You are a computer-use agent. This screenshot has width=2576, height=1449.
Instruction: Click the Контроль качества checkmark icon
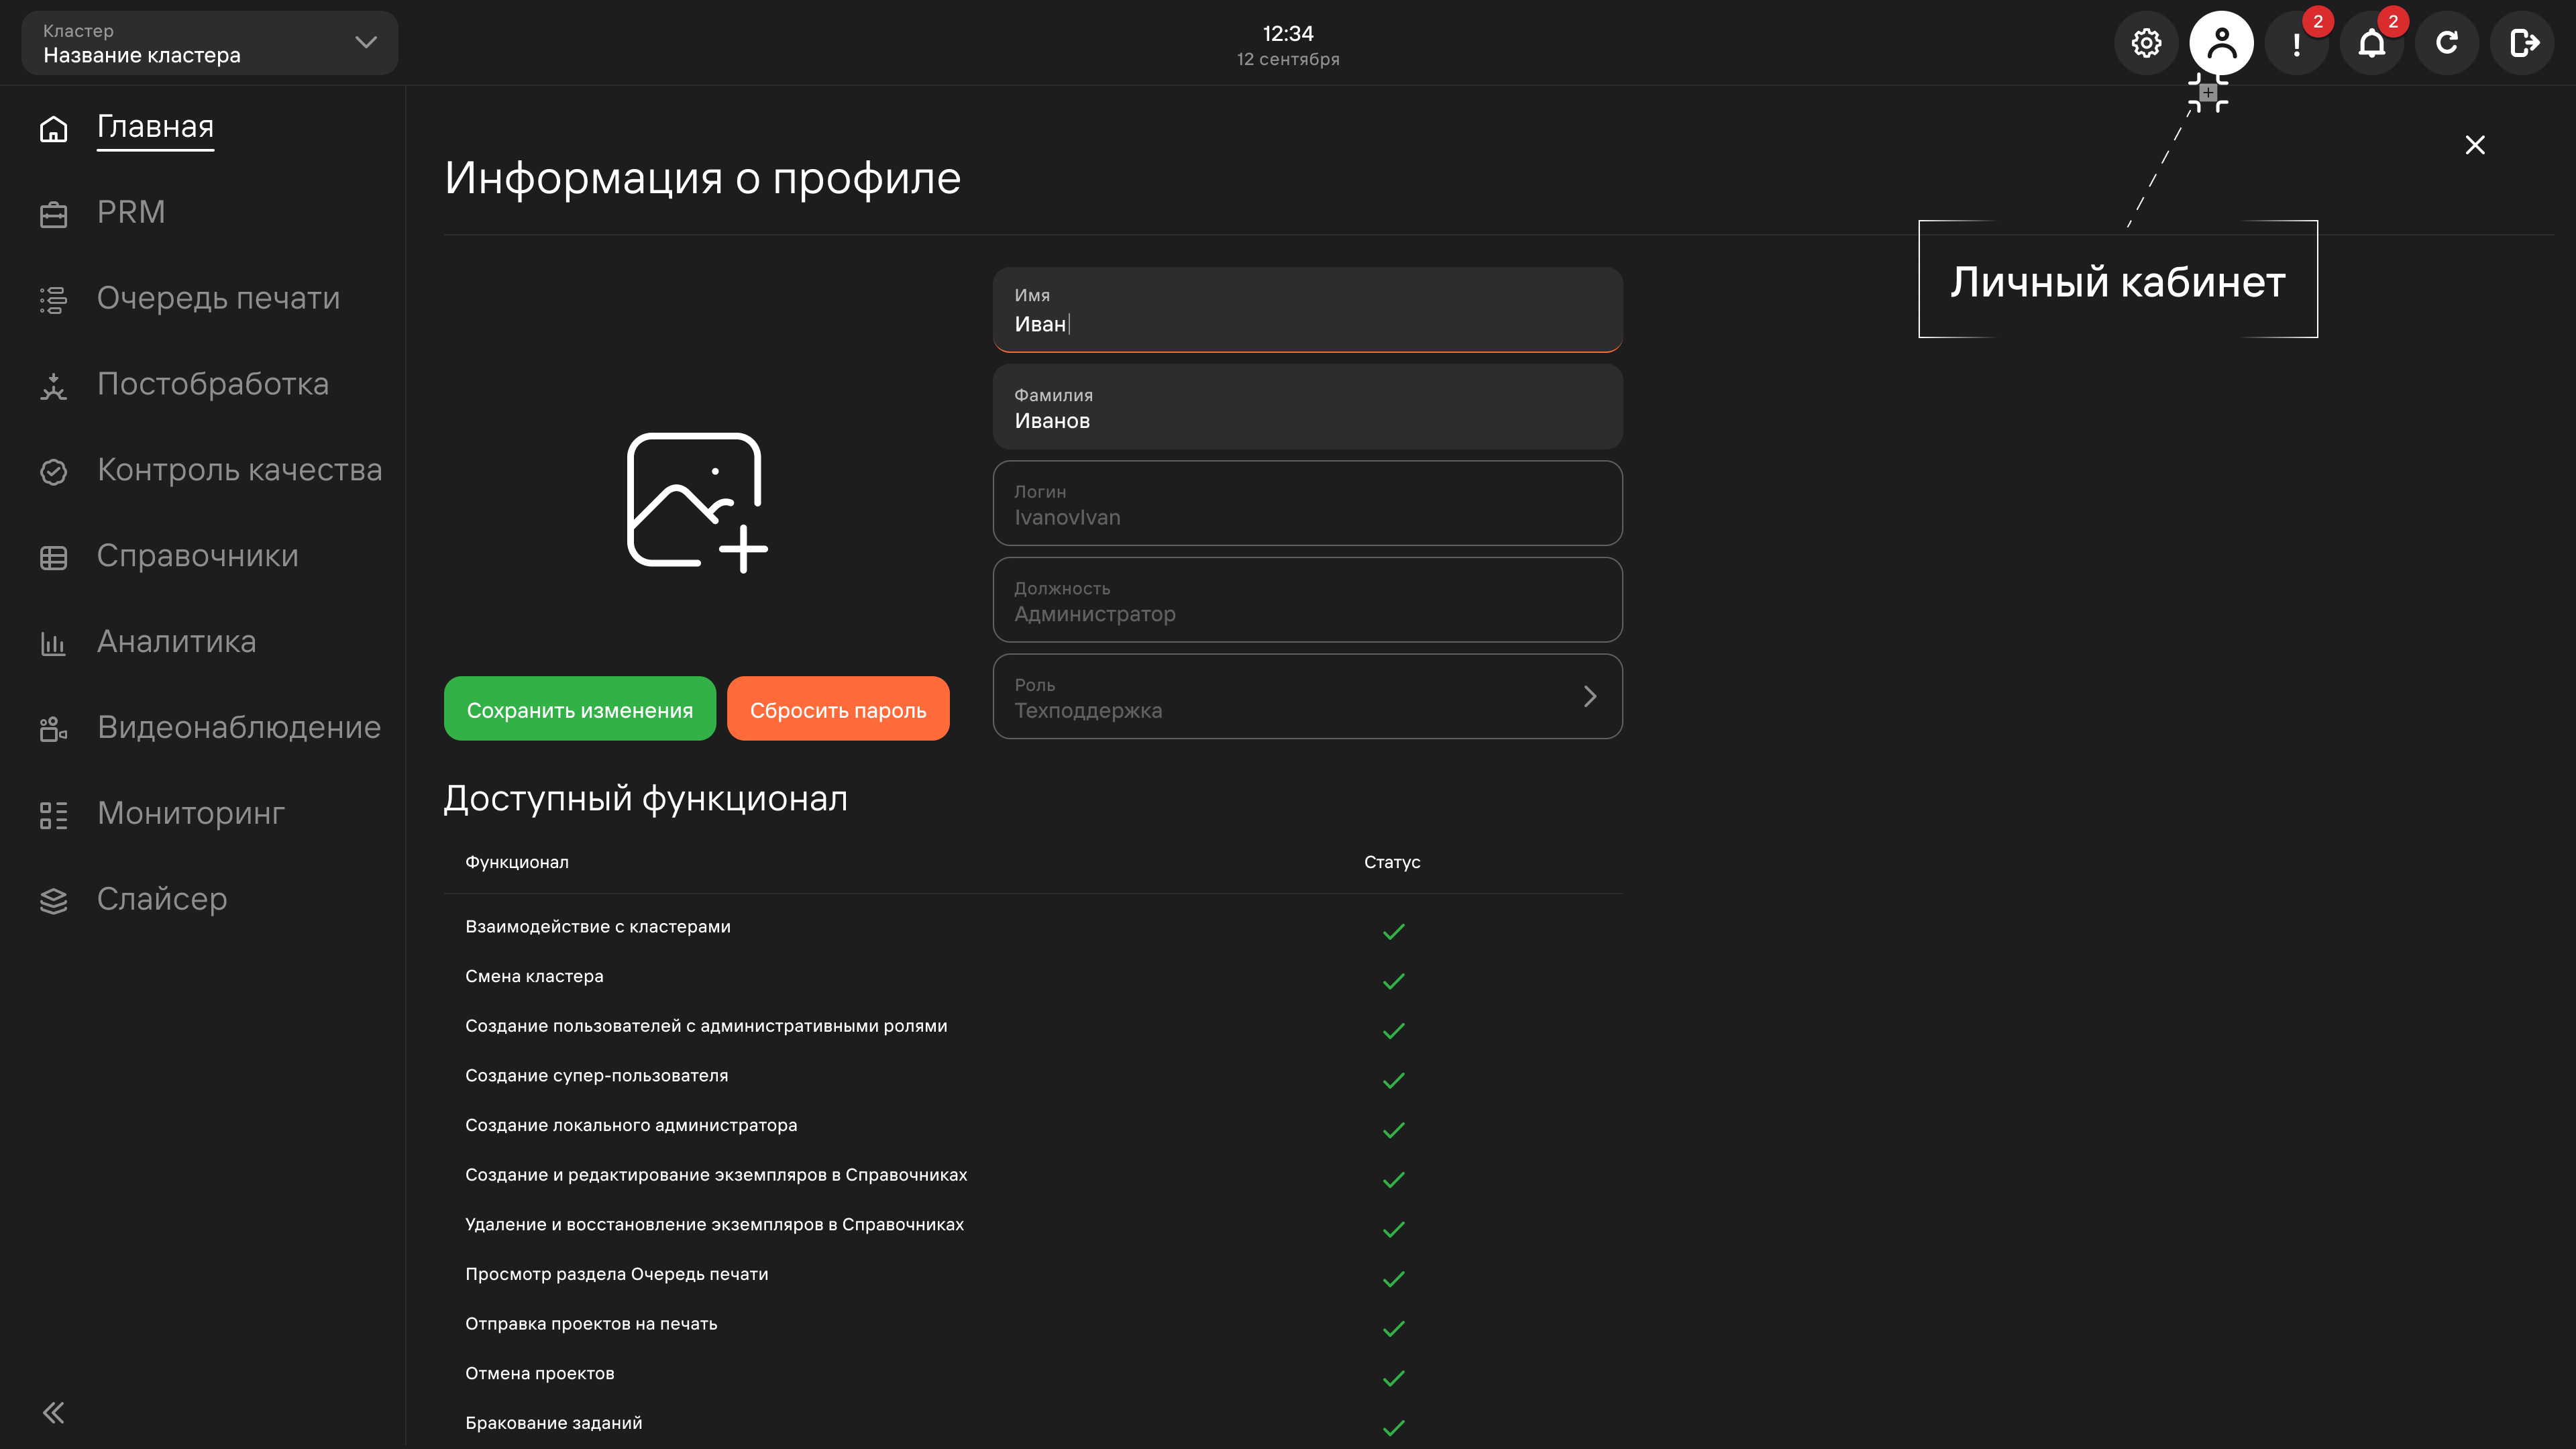(53, 472)
